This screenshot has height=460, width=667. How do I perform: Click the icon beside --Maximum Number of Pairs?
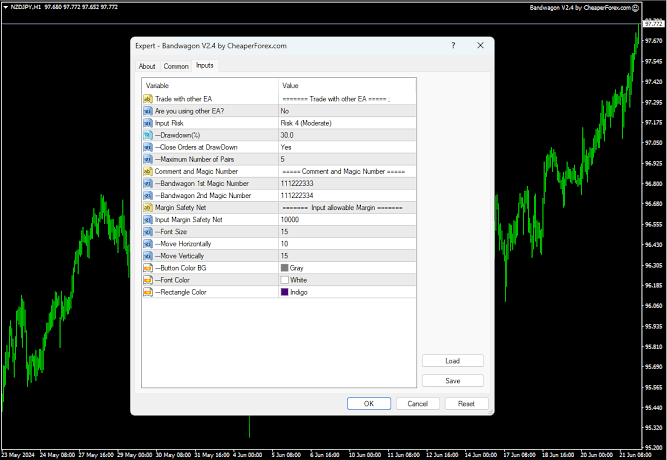(x=148, y=159)
